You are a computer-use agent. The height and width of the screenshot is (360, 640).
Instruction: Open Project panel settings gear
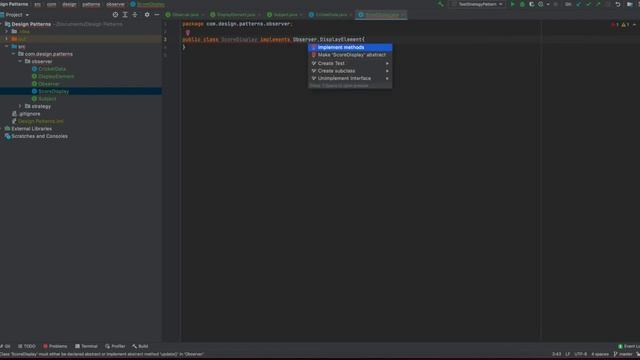[147, 15]
